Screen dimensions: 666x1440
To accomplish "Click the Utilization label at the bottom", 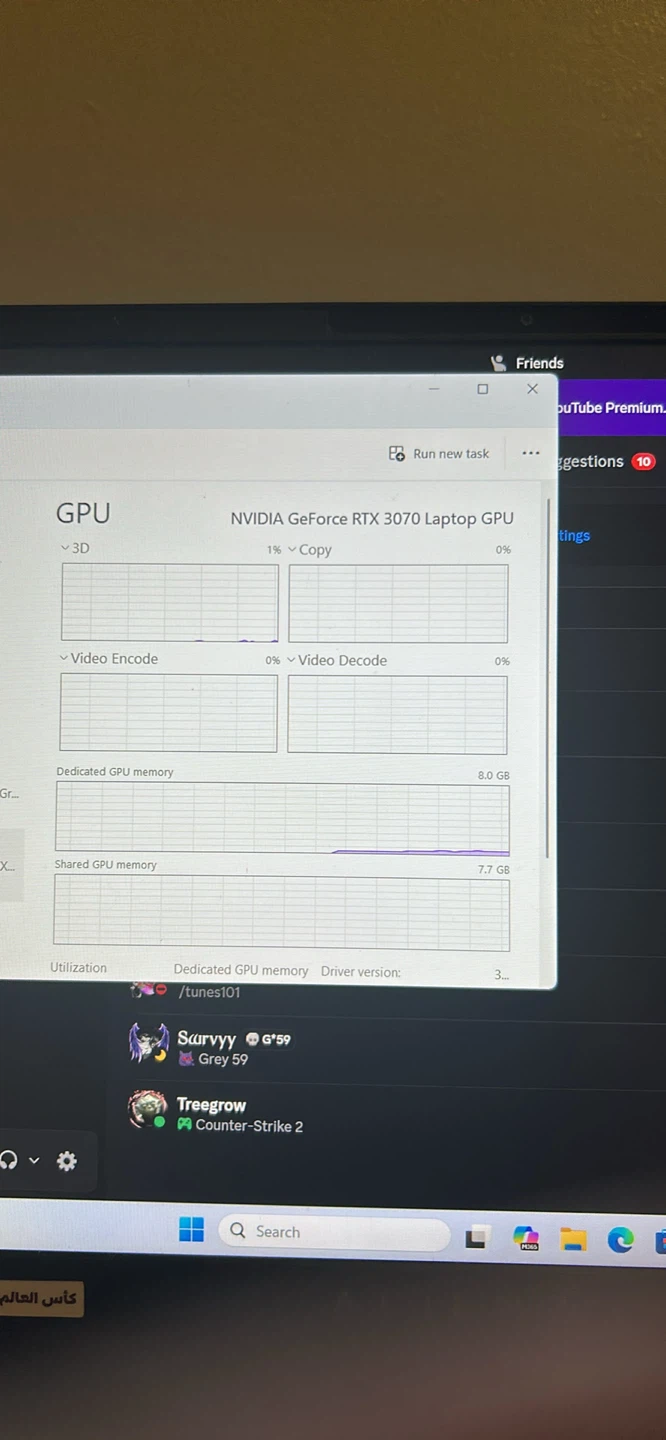I will 78,967.
